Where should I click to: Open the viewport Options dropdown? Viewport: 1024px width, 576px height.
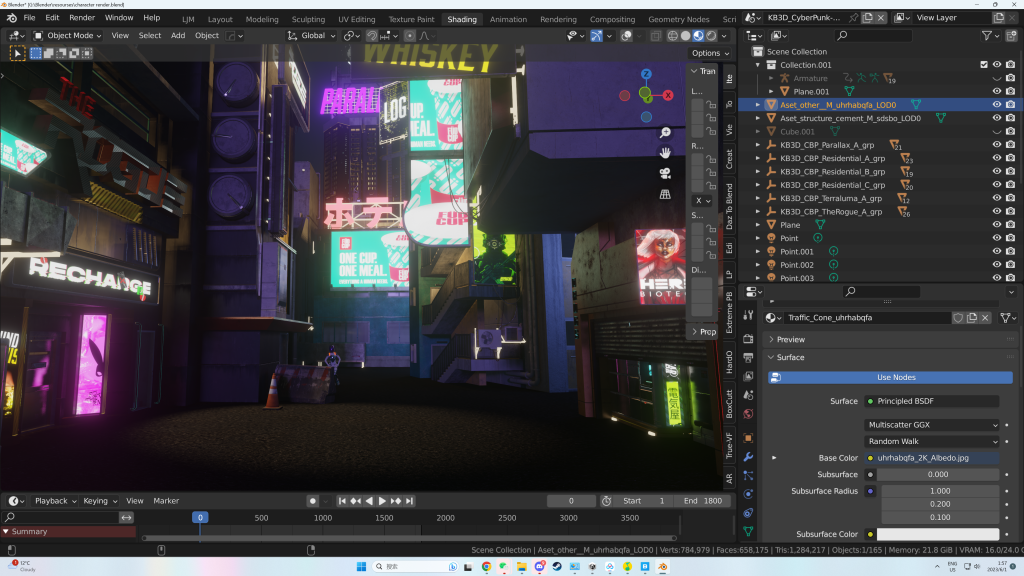[x=711, y=53]
